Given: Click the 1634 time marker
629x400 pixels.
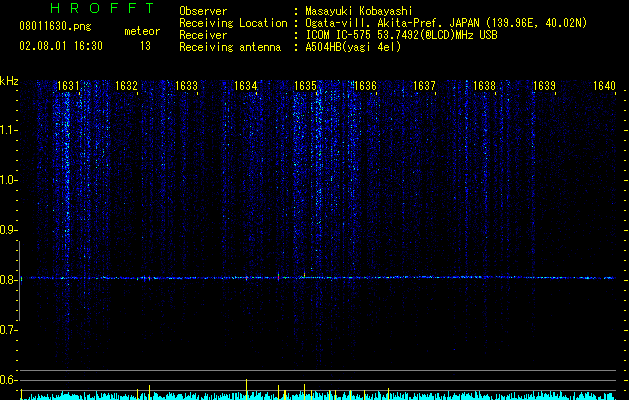Looking at the screenshot, I should tap(246, 86).
